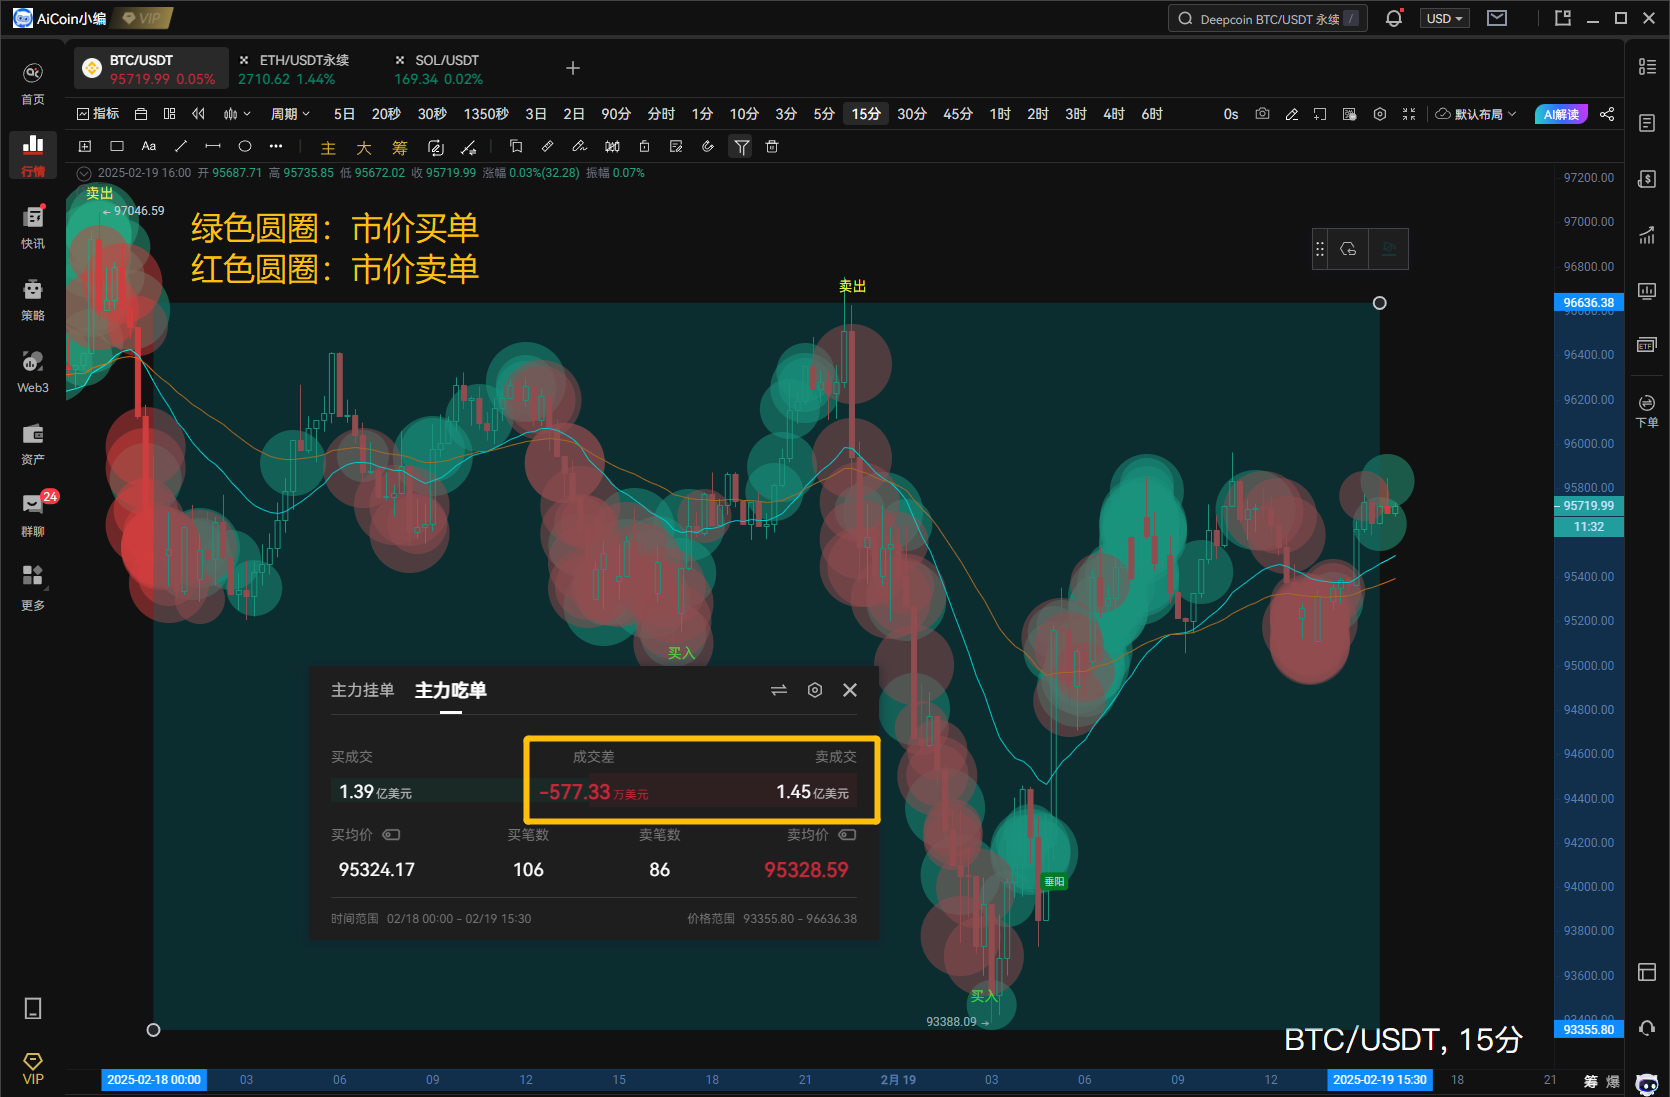The width and height of the screenshot is (1670, 1097).
Task: Select the 4时 timeframe
Action: click(x=1114, y=114)
